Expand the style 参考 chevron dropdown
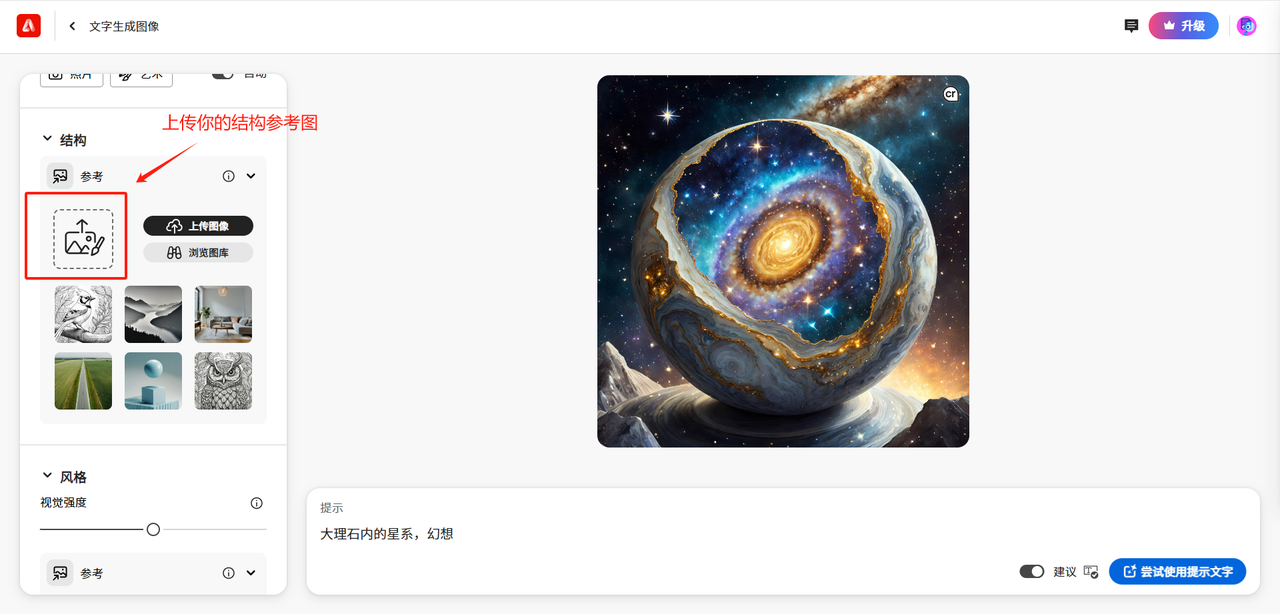Image resolution: width=1280 pixels, height=614 pixels. pos(251,573)
